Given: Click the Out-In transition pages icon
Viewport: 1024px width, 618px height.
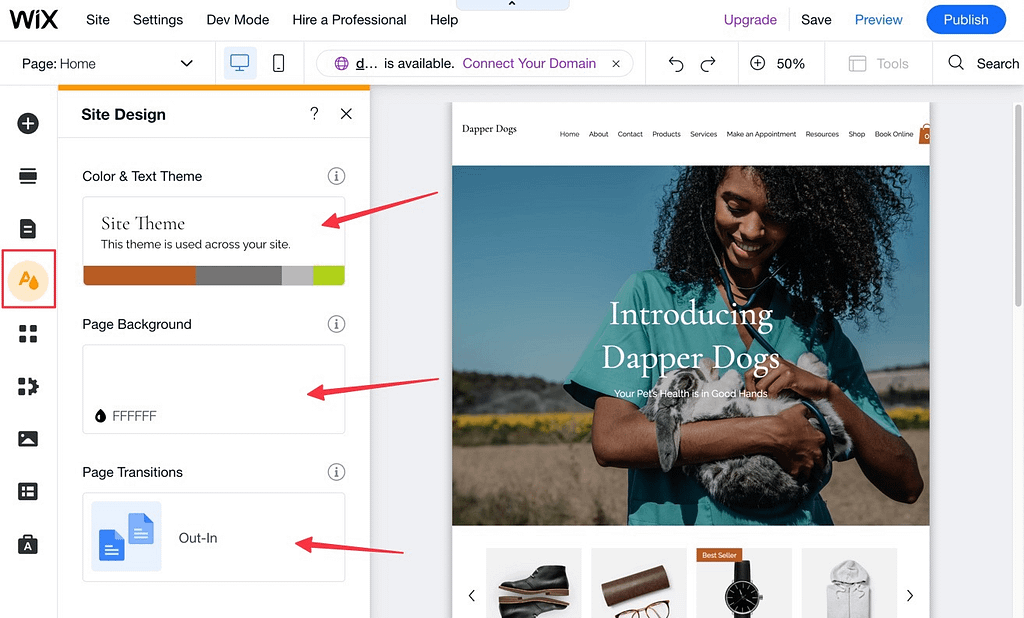Looking at the screenshot, I should [x=126, y=536].
